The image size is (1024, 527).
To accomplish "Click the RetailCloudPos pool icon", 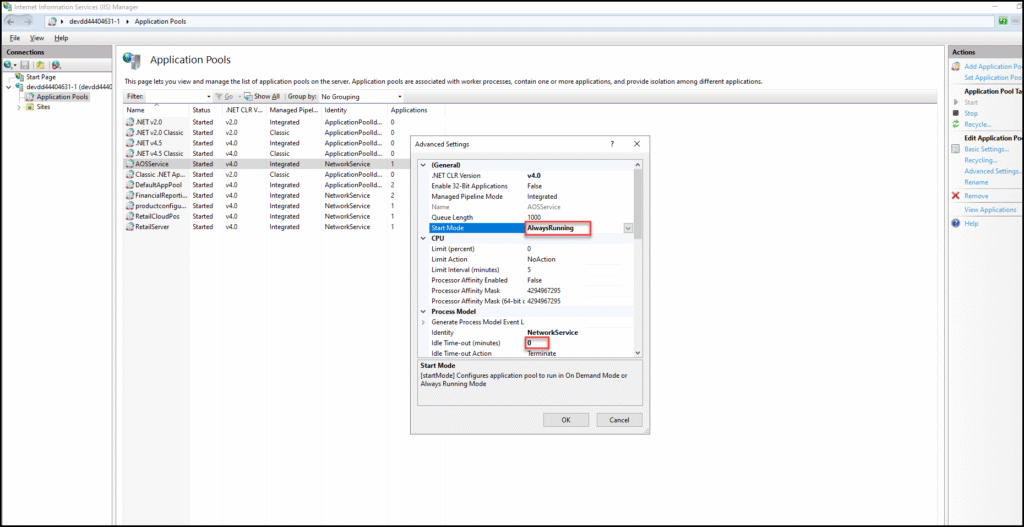I will click(x=130, y=216).
